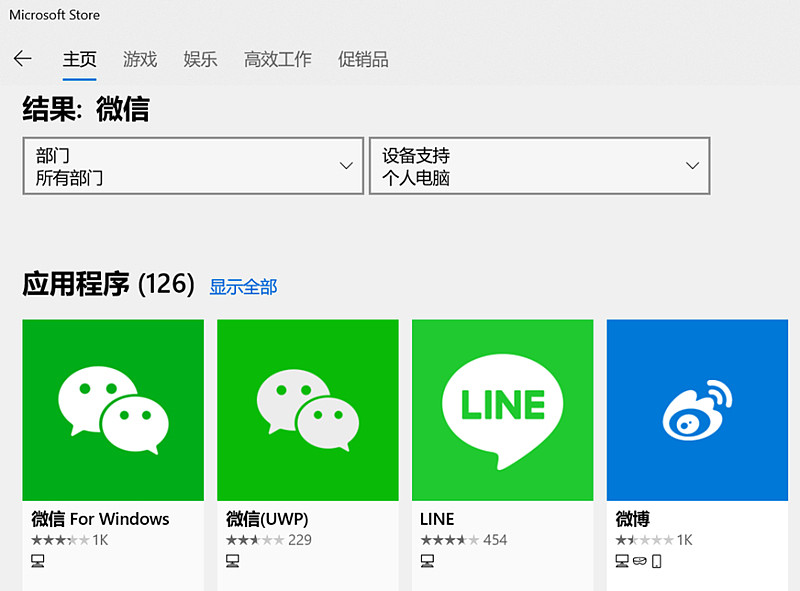Go back using the back arrow
The image size is (800, 591).
click(22, 59)
